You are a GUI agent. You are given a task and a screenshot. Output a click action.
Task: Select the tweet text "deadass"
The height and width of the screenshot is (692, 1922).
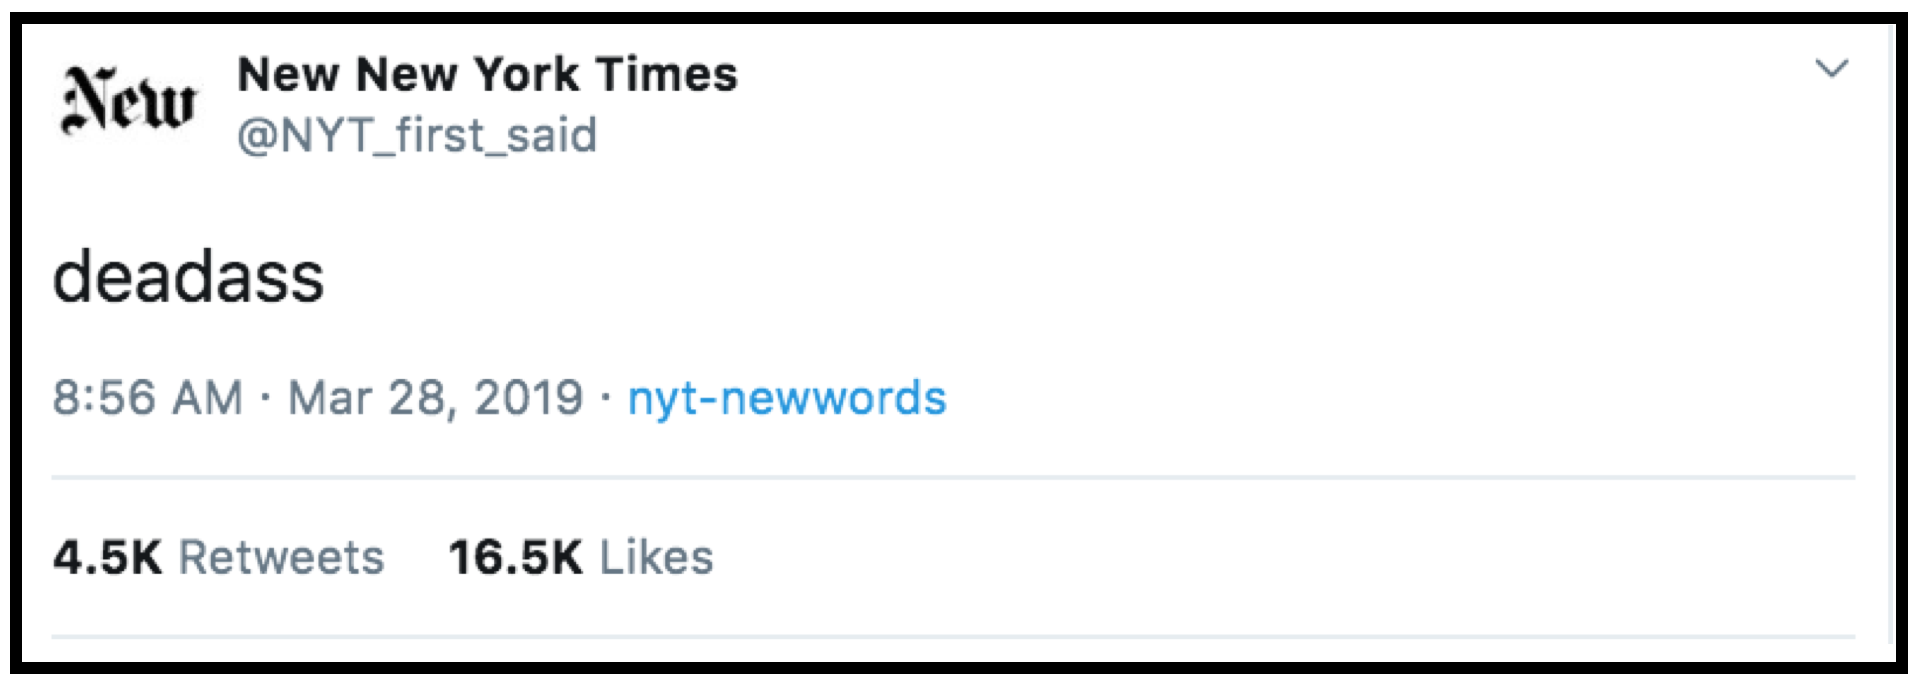188,277
